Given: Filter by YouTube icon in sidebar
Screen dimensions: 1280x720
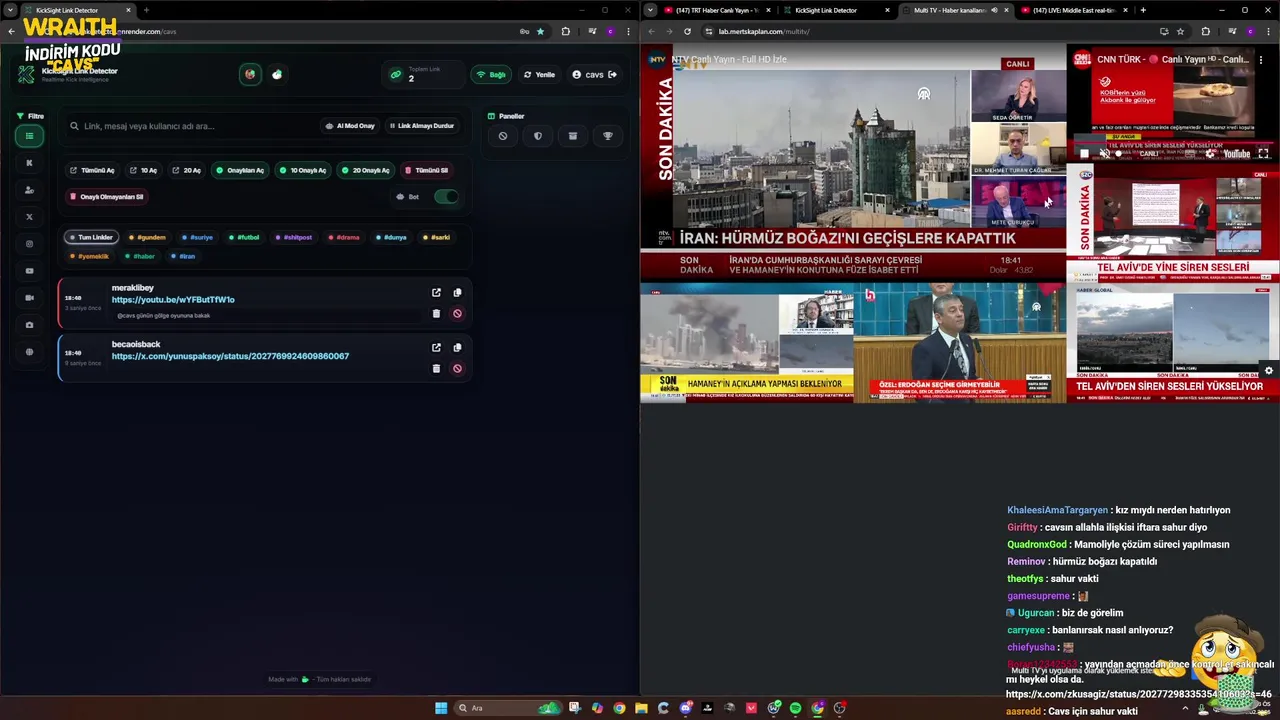Looking at the screenshot, I should [29, 271].
